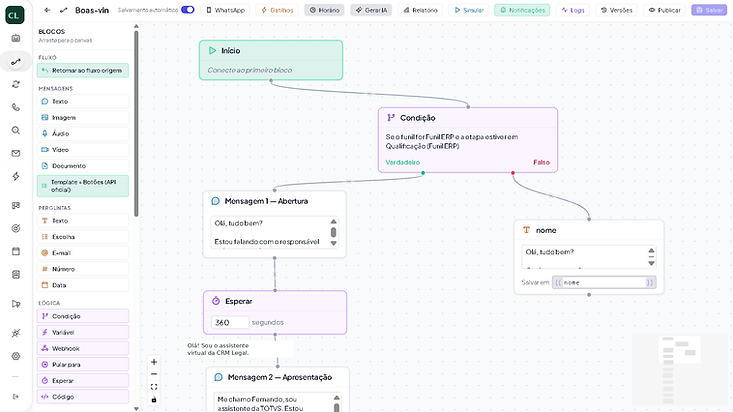
Task: Click the Mensagem 1 text scroll down arrow
Action: pos(333,243)
